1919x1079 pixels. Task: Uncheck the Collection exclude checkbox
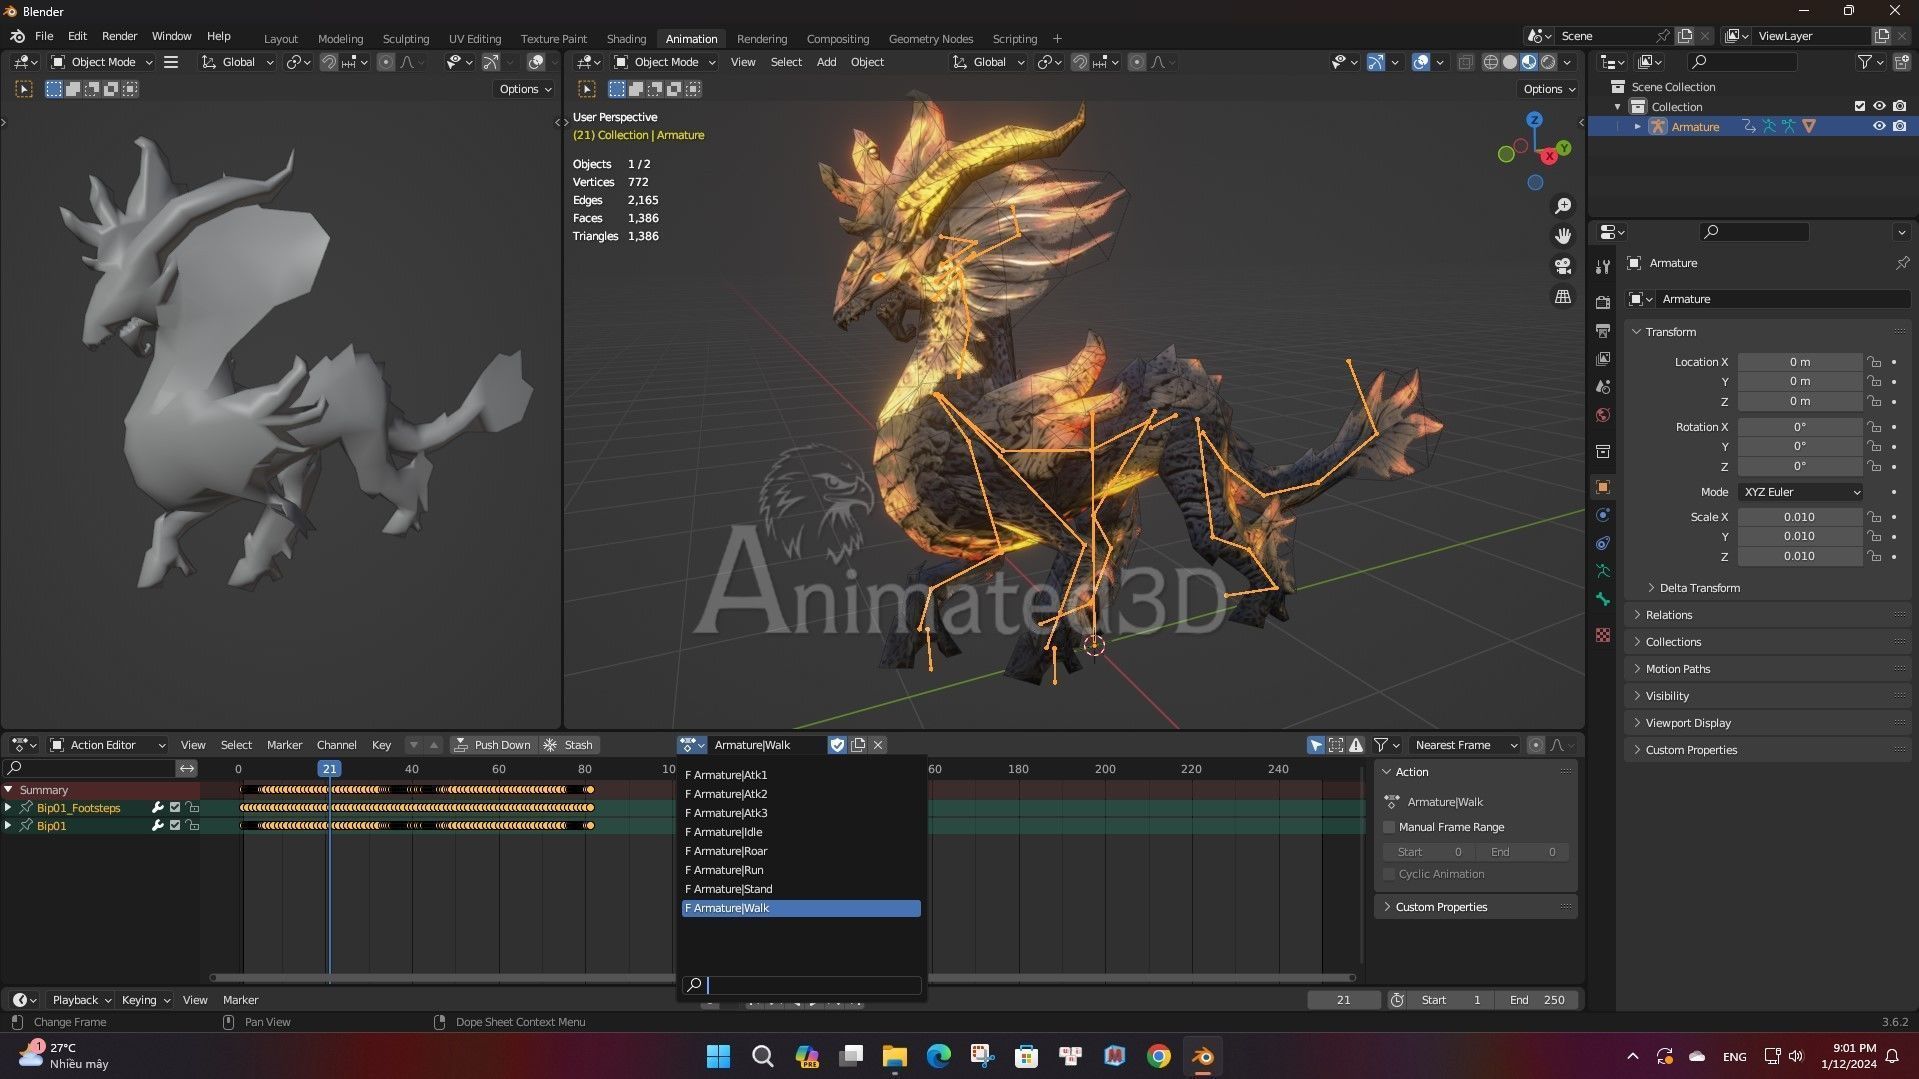1860,106
